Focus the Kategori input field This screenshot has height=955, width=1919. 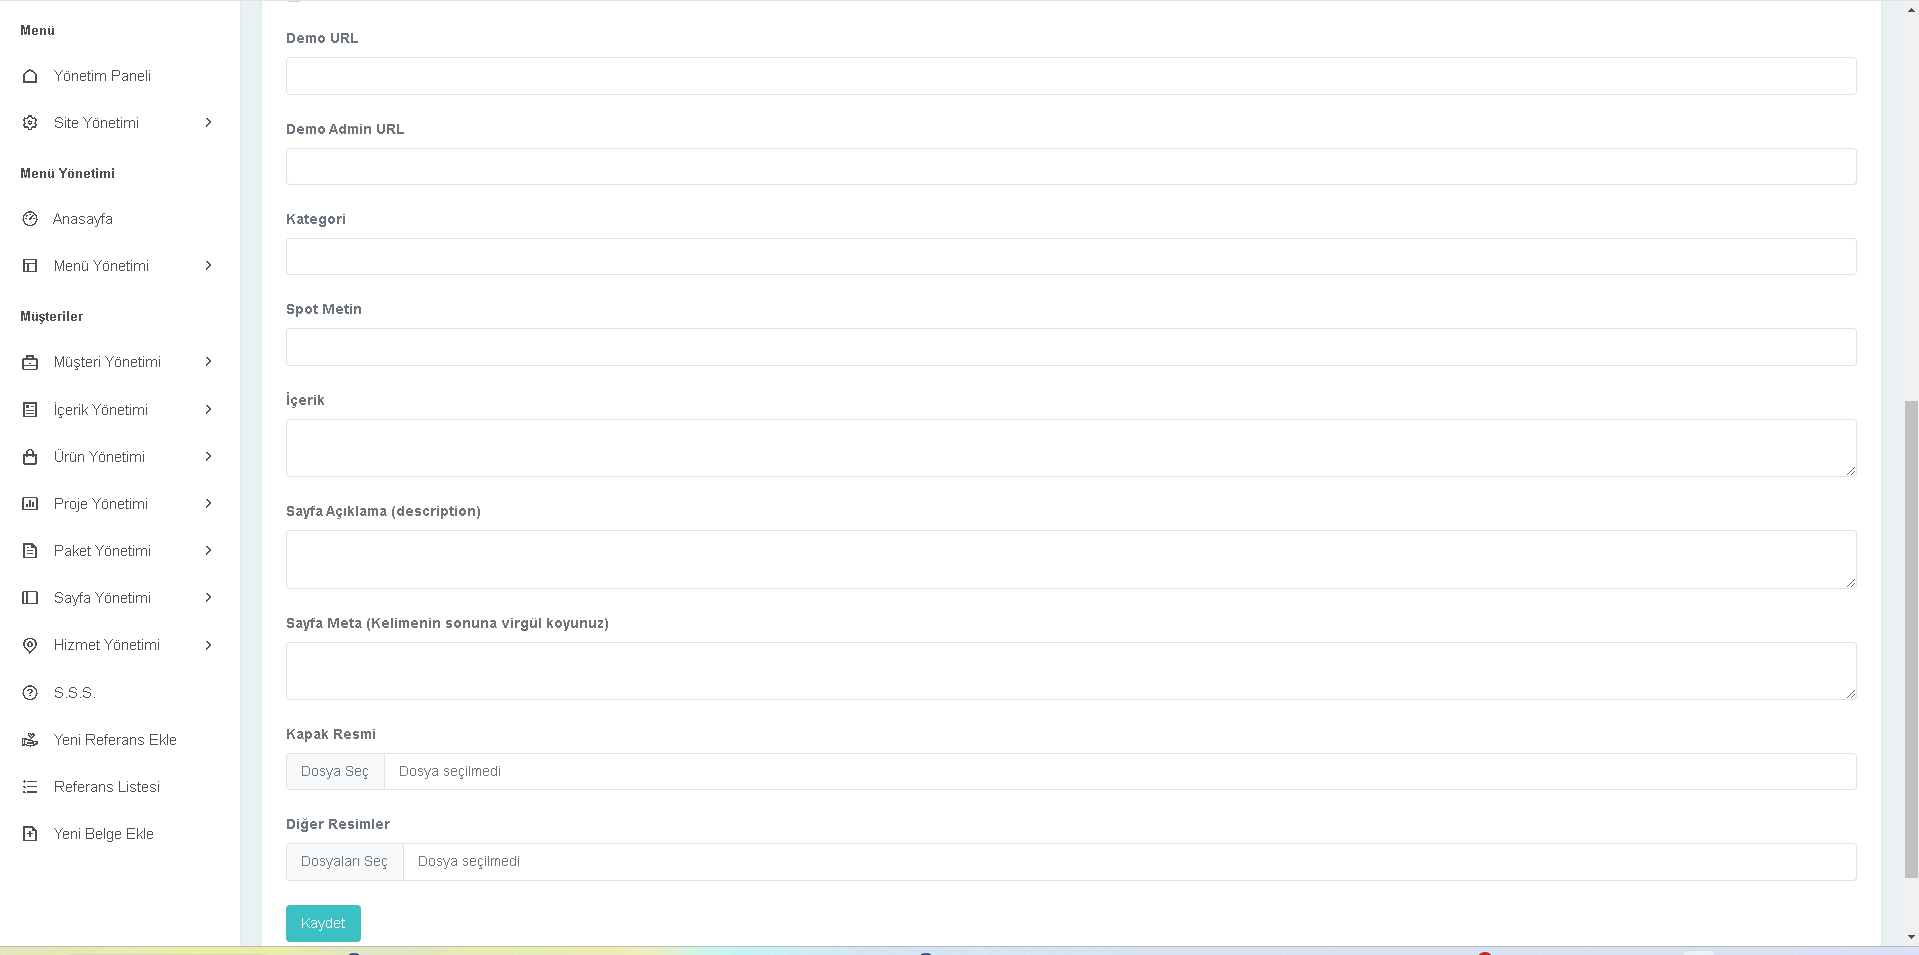point(1071,256)
